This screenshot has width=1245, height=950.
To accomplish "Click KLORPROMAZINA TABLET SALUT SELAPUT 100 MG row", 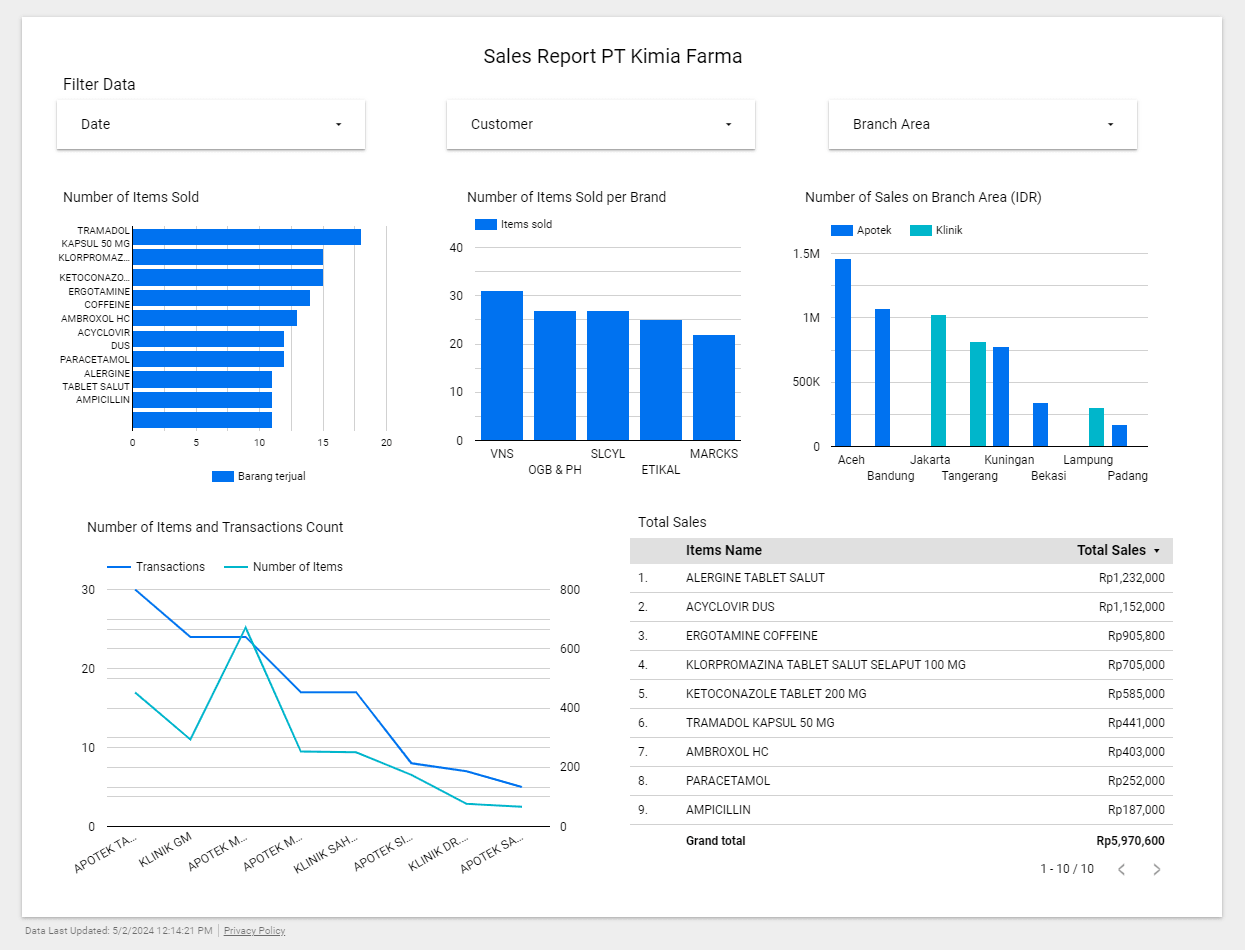I will (901, 665).
